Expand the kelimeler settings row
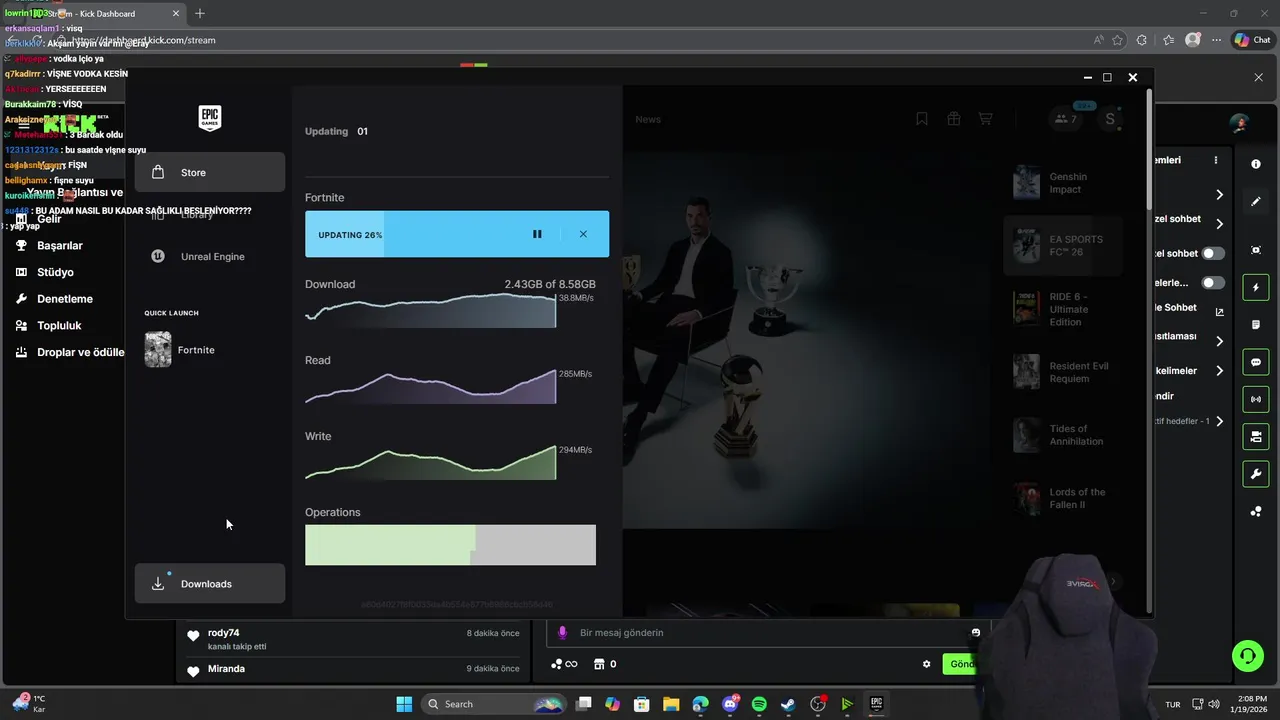1280x720 pixels. coord(1190,371)
